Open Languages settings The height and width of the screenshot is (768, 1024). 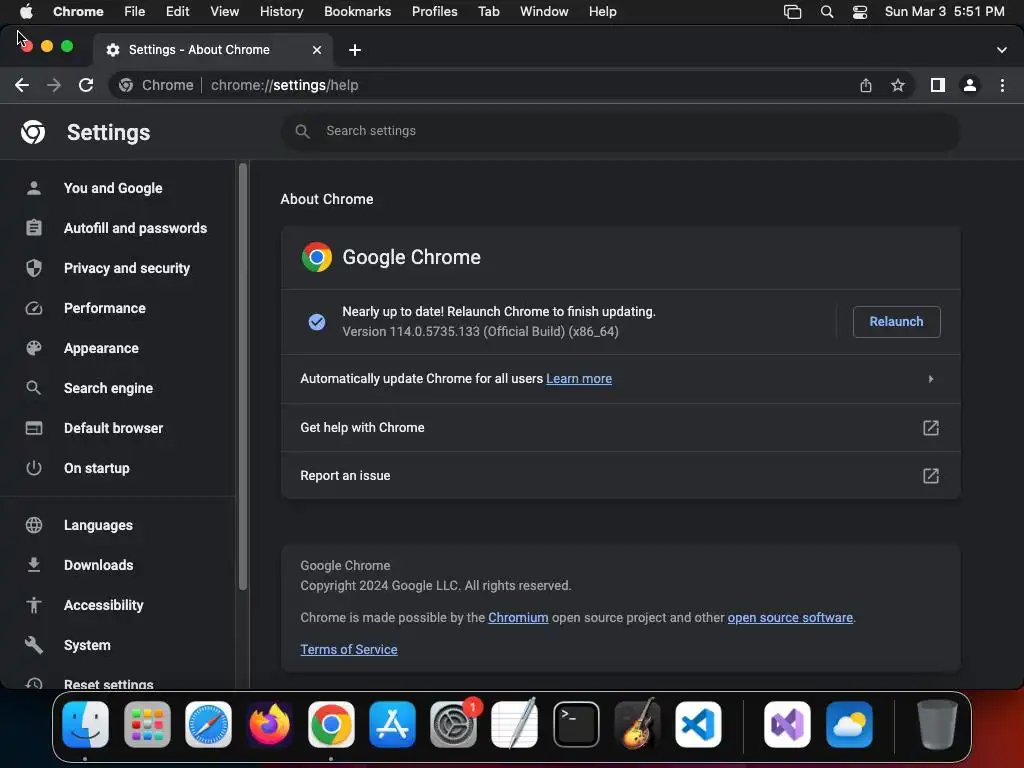[x=98, y=525]
